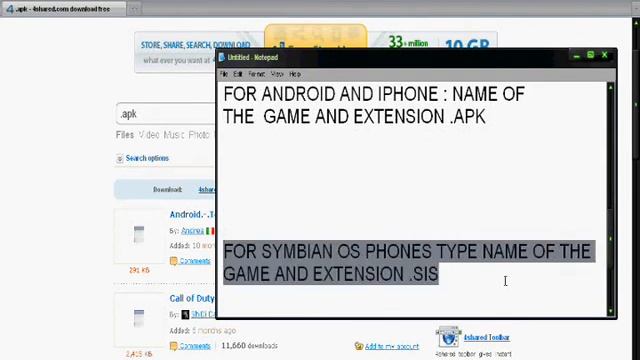Open the File menu in Notepad
This screenshot has width=640, height=360.
pos(224,74)
